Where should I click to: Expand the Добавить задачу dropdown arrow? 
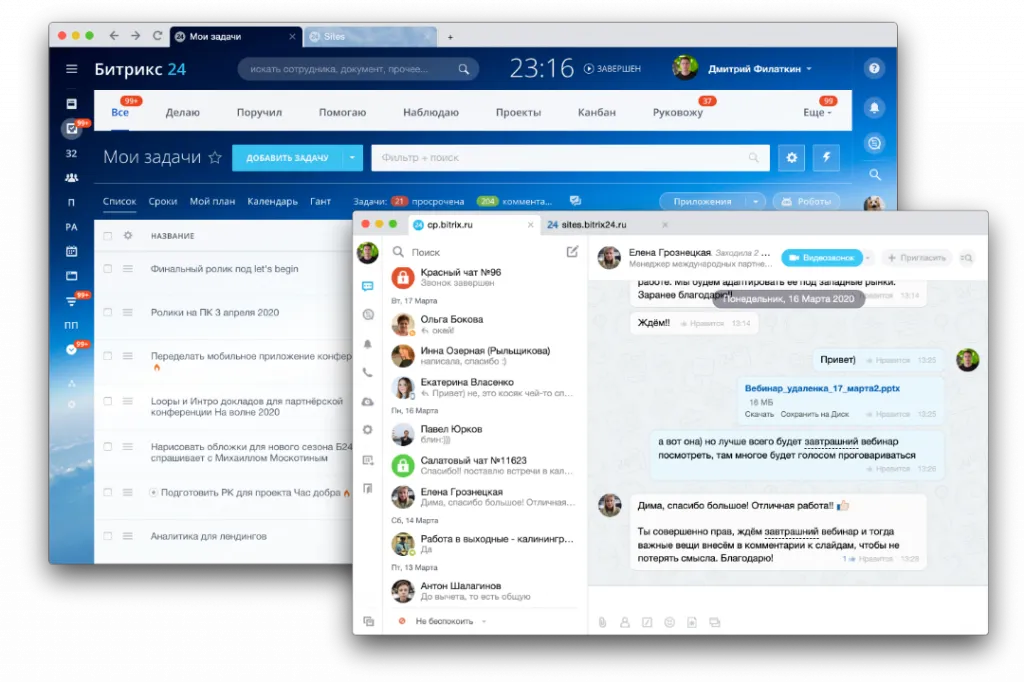coord(351,158)
